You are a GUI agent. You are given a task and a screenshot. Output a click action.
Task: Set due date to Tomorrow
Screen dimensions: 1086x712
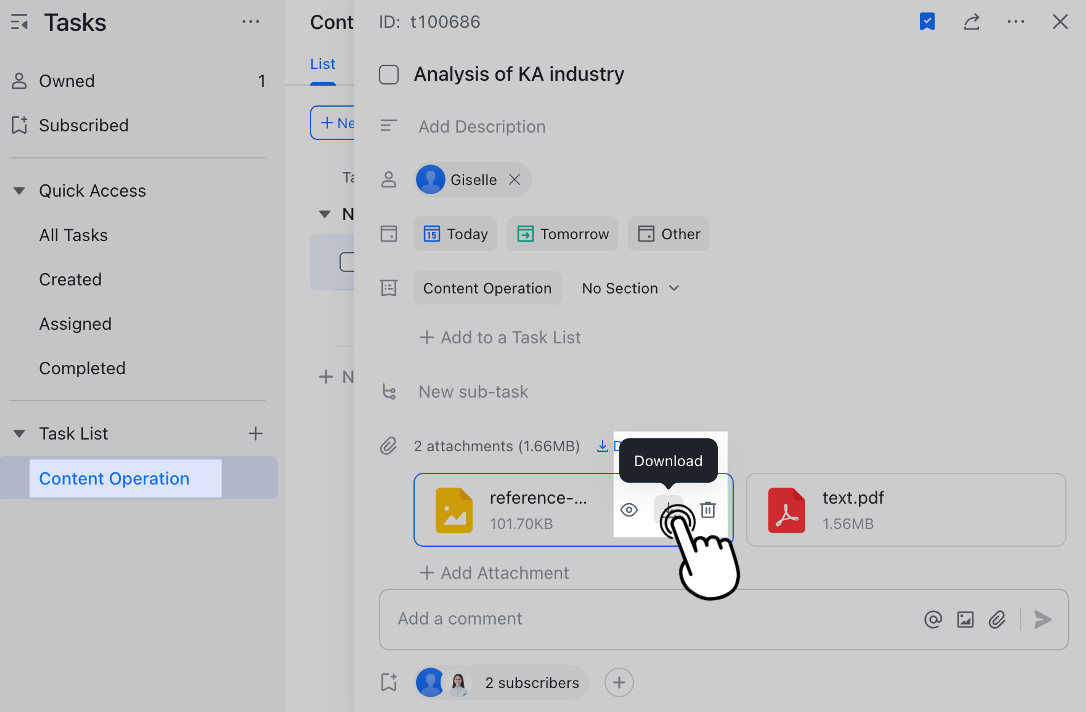(x=562, y=234)
